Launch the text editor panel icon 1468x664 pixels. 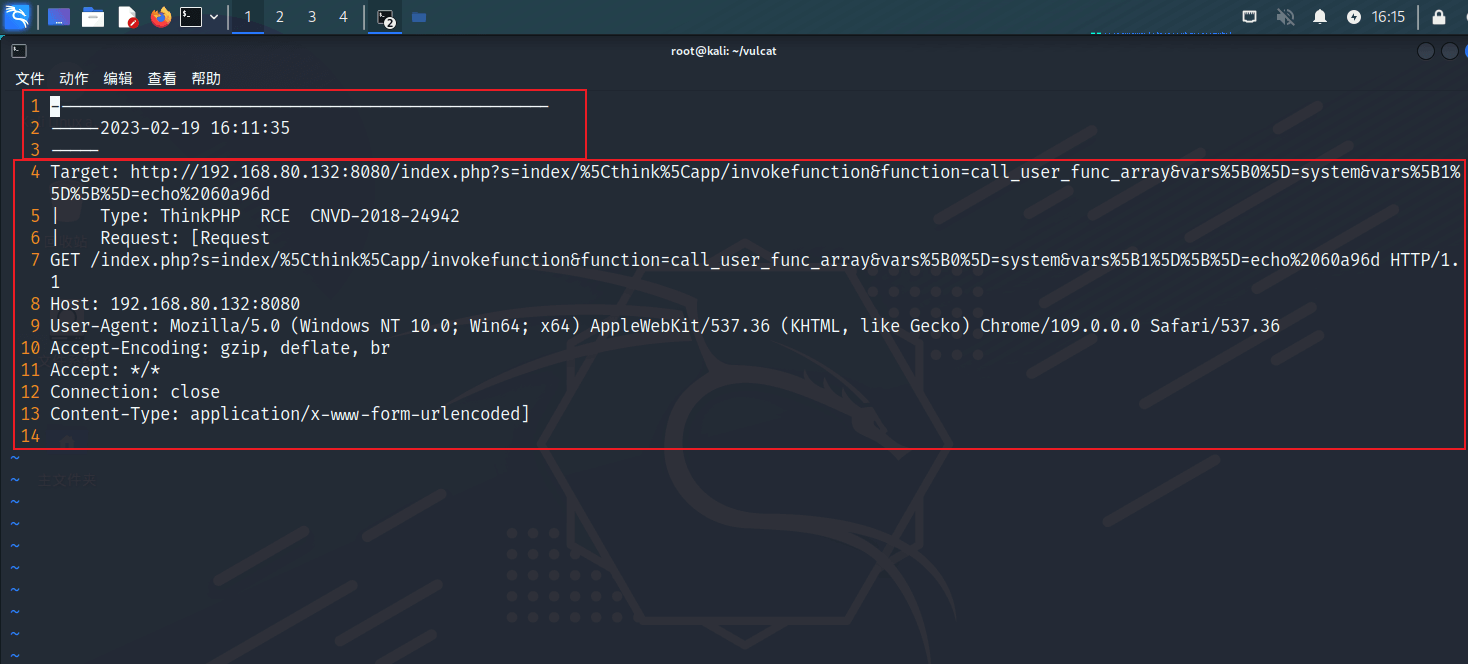(x=127, y=17)
